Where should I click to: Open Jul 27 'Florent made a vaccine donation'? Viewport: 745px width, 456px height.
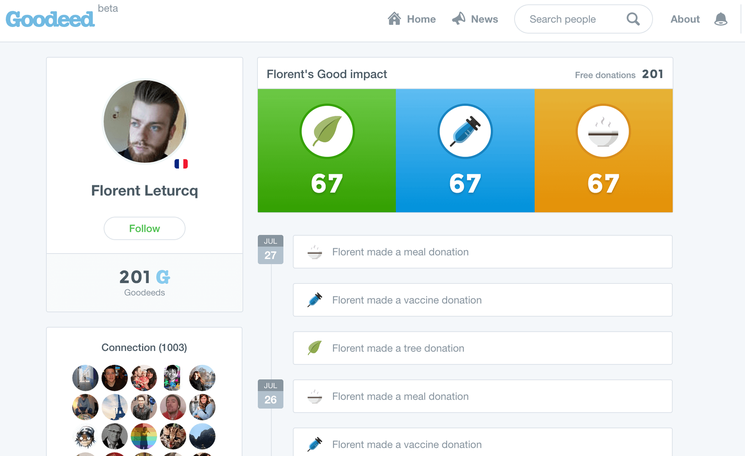tap(483, 300)
